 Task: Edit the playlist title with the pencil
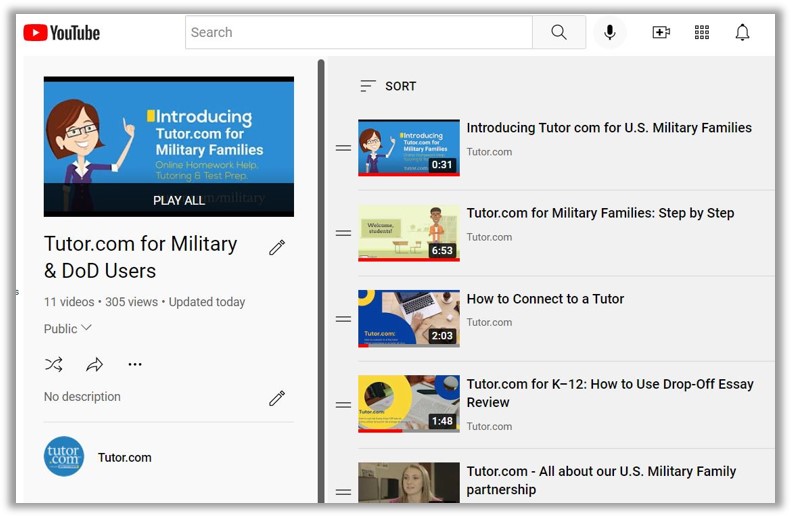point(277,247)
